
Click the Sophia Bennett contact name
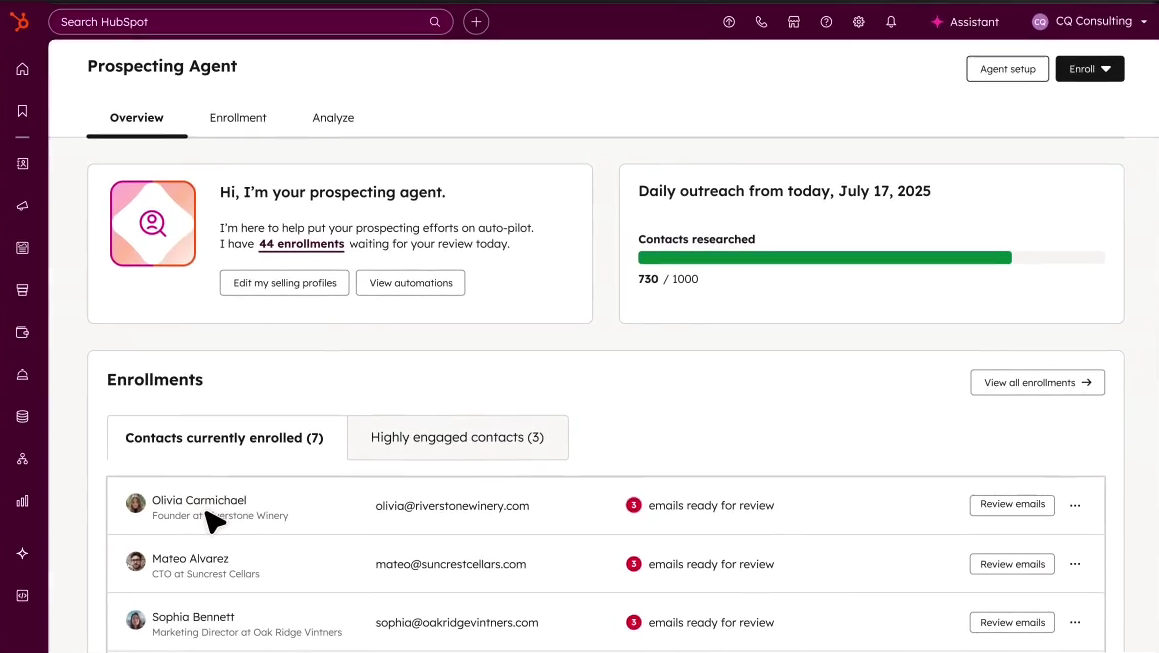pos(193,617)
